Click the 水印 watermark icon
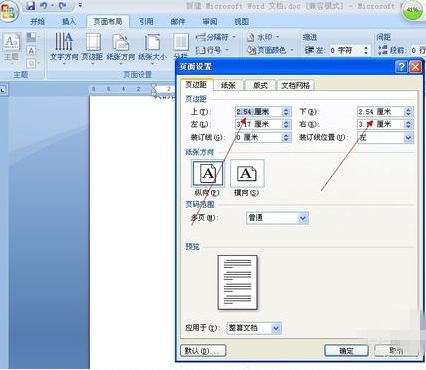This screenshot has height=370, width=426. tap(250, 37)
